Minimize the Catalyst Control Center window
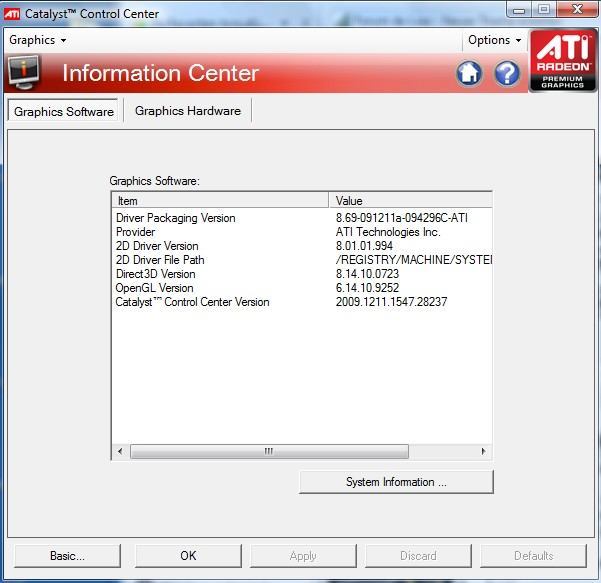601x583 pixels. pos(519,10)
